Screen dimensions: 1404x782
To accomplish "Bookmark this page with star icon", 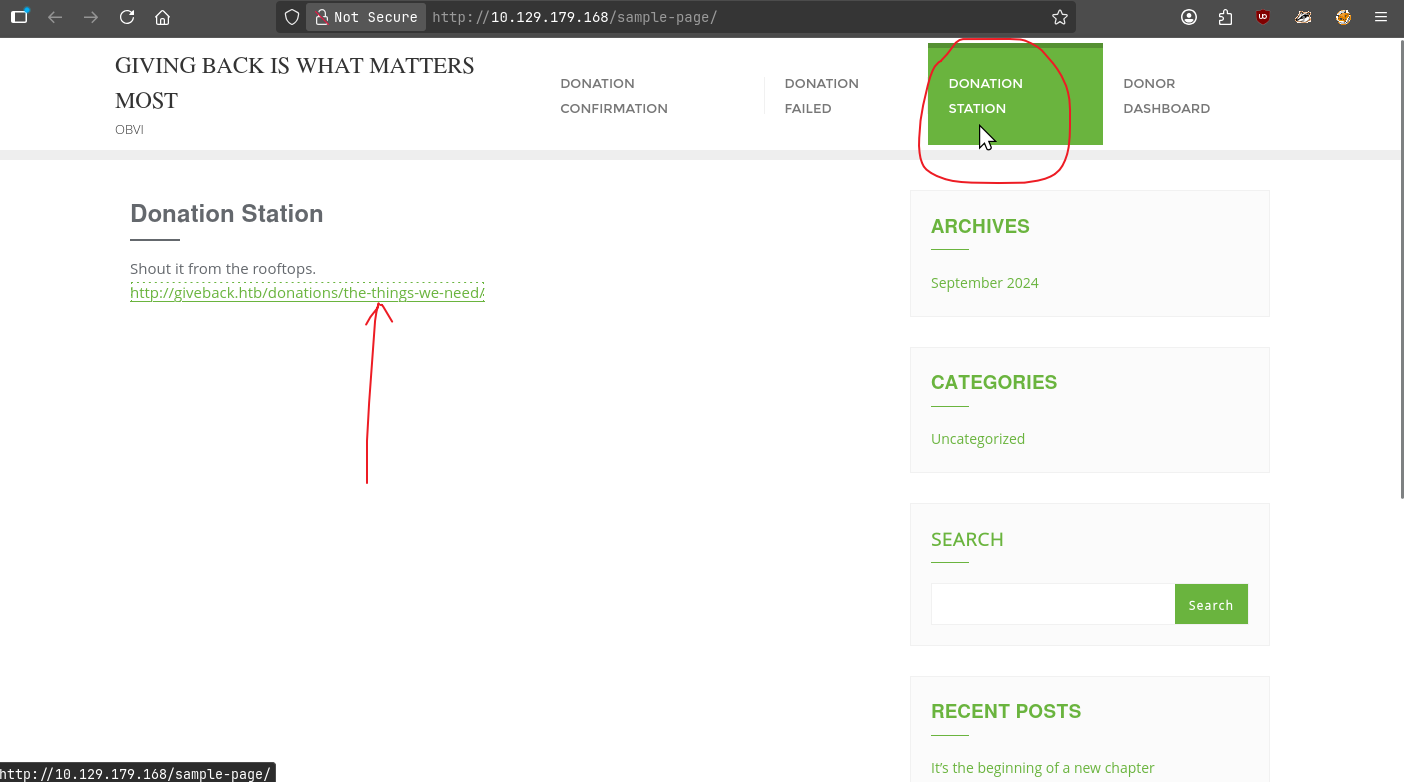I will (1060, 17).
